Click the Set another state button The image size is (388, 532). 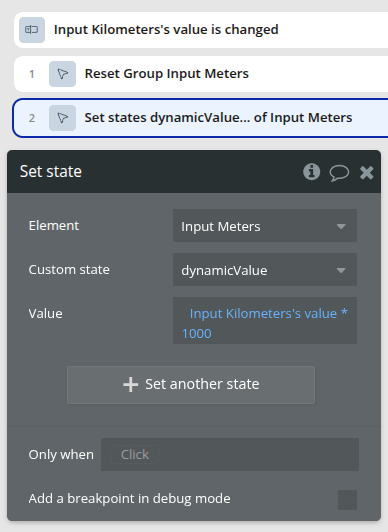coord(191,385)
